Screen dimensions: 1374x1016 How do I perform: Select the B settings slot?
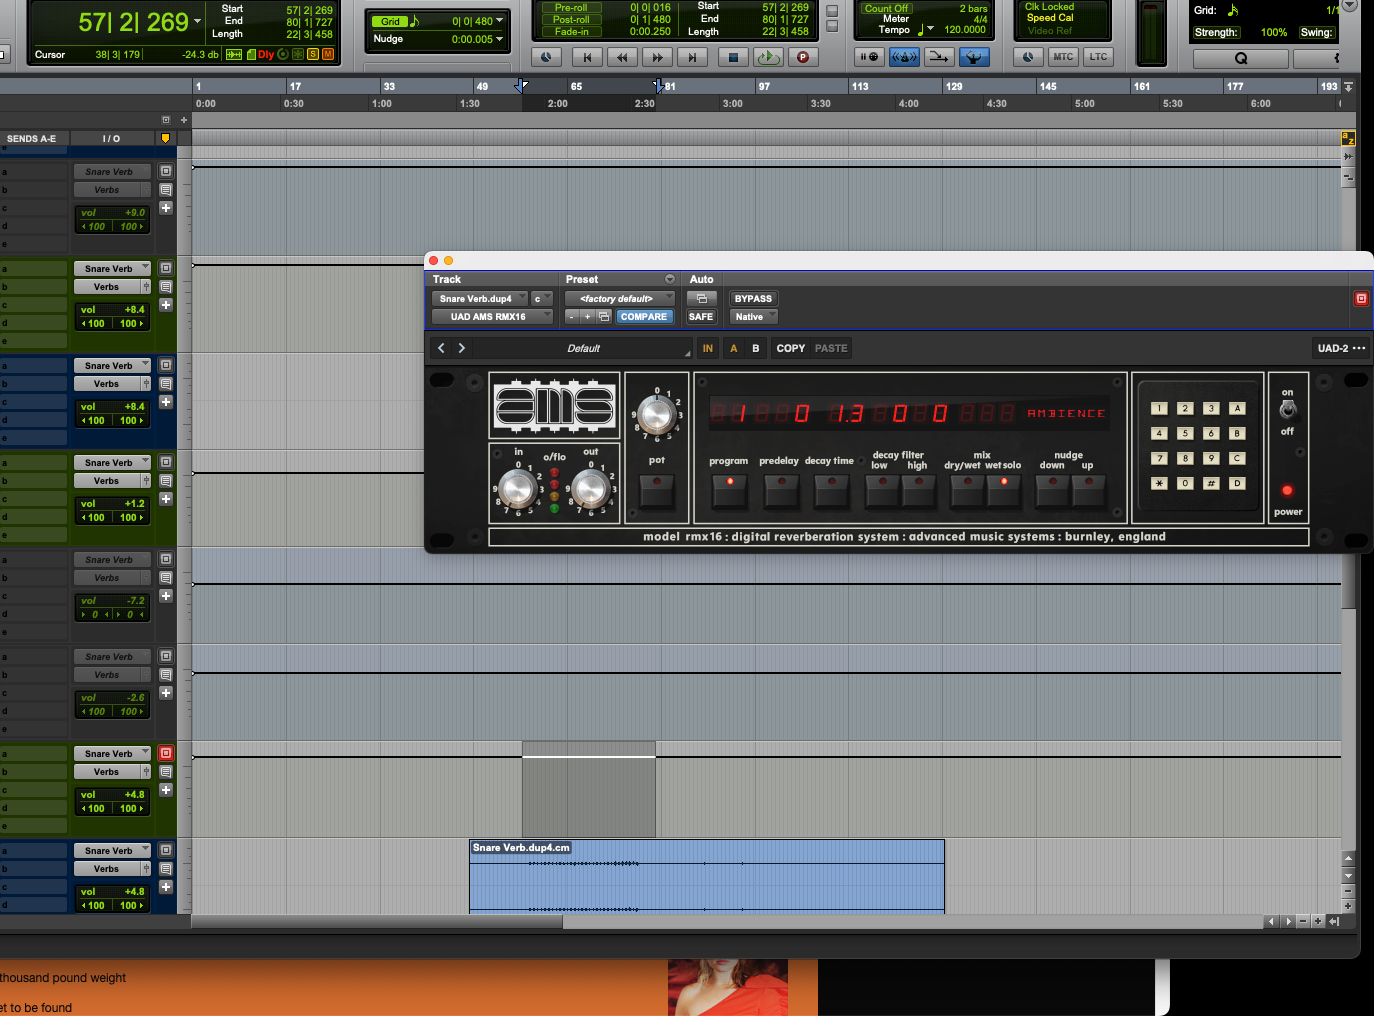756,348
